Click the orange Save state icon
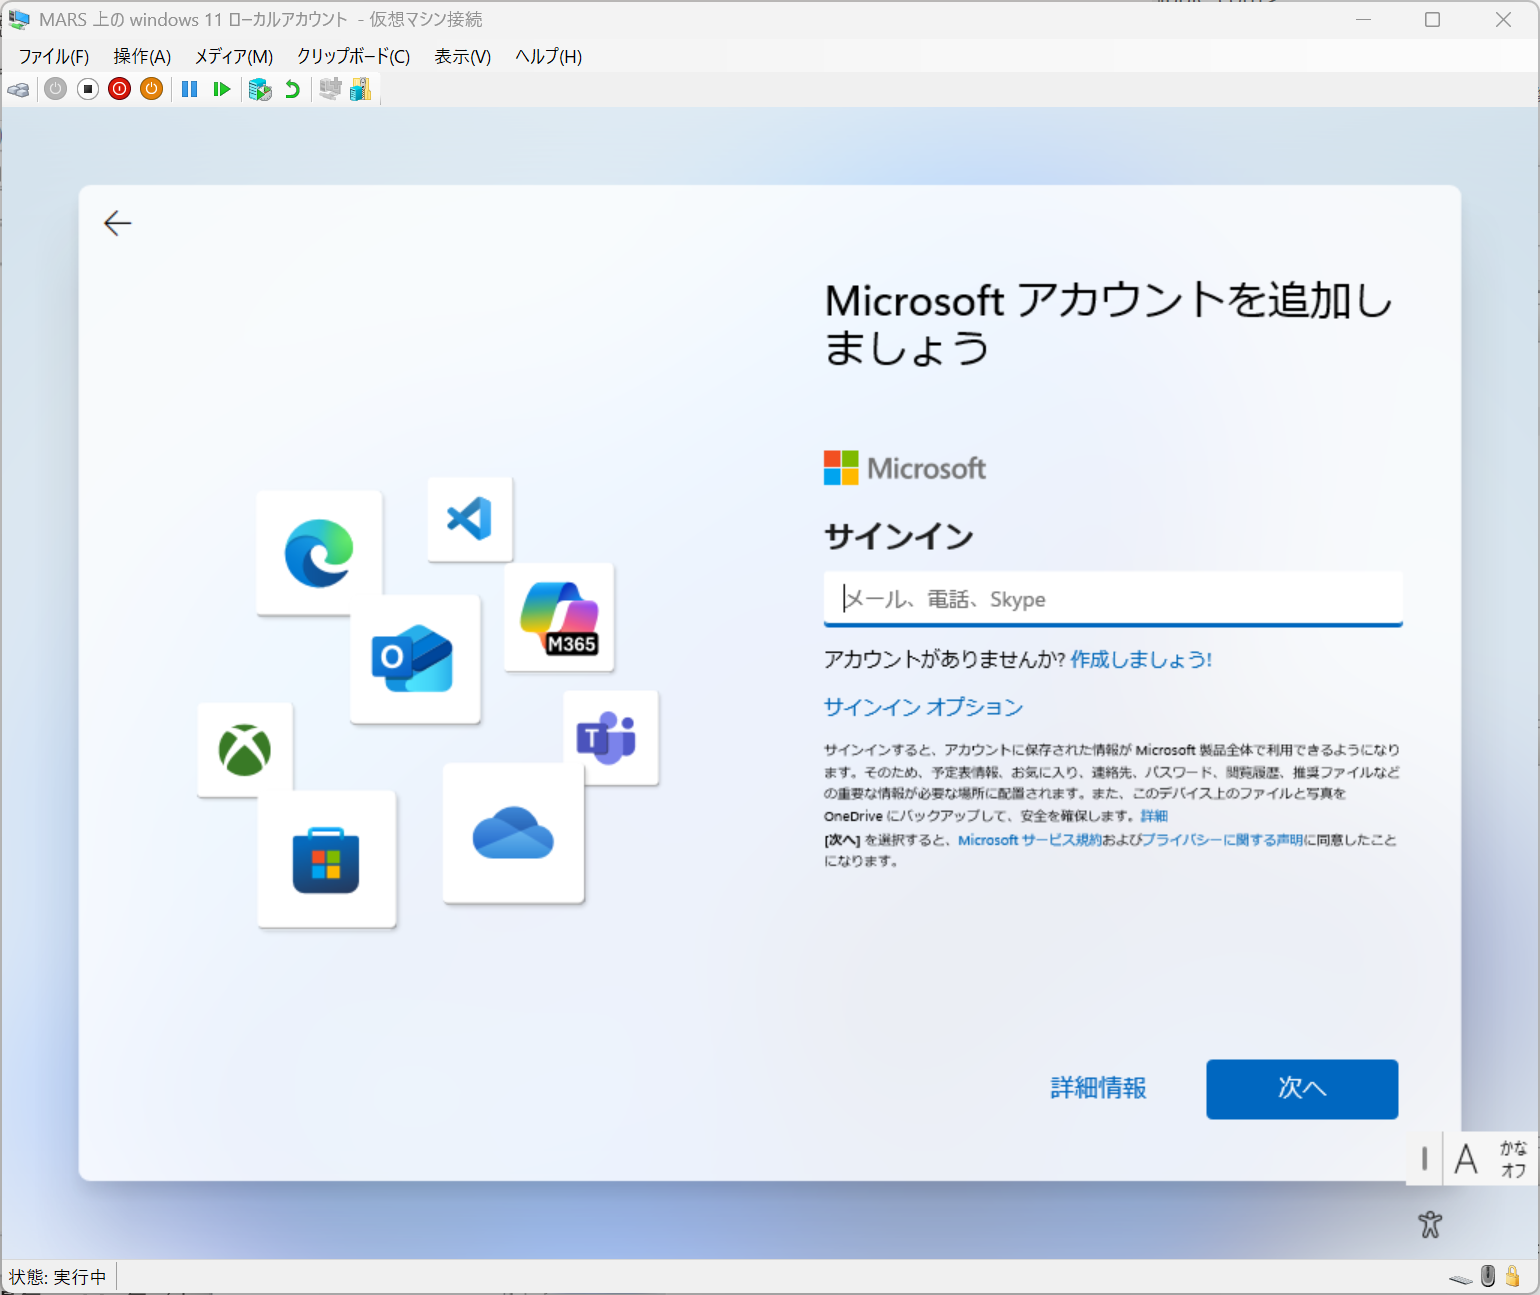1540x1295 pixels. (151, 90)
